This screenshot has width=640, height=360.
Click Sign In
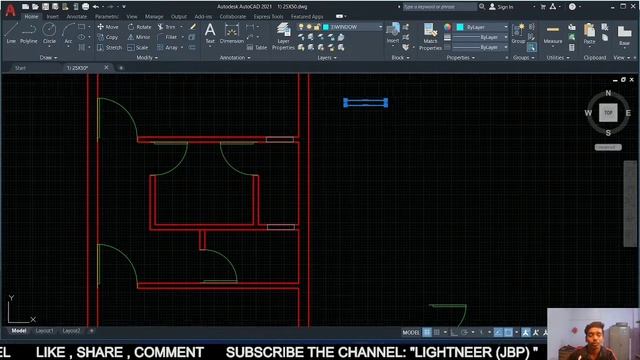(x=501, y=7)
